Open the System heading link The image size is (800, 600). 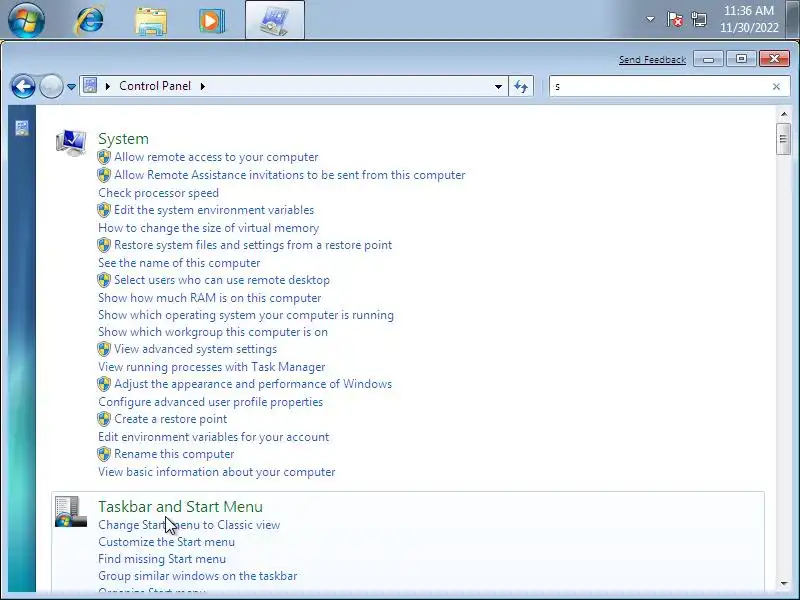point(123,138)
